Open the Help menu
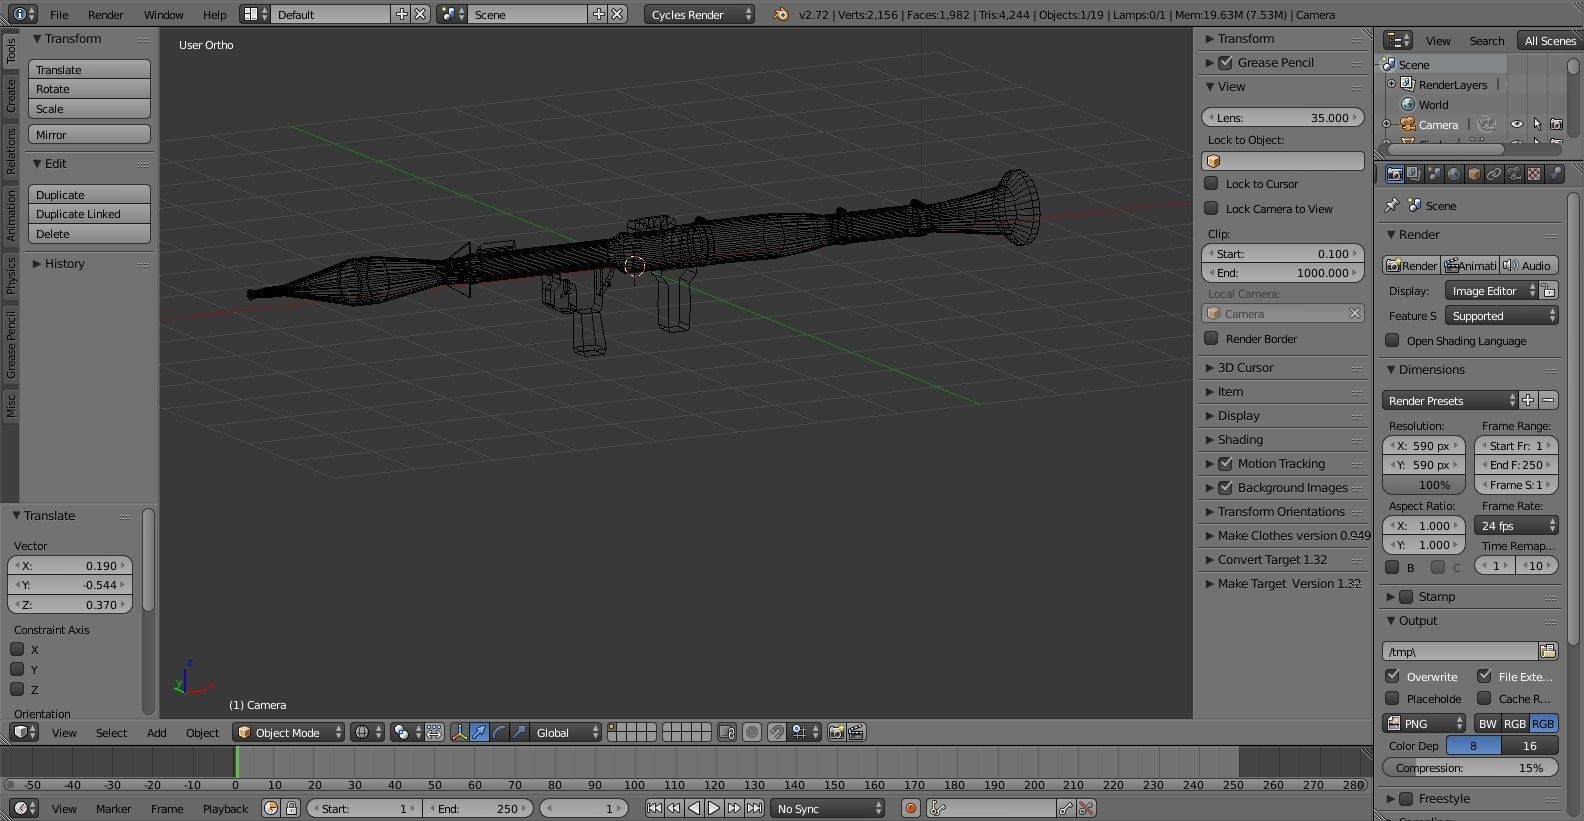This screenshot has height=821, width=1584. [x=214, y=14]
